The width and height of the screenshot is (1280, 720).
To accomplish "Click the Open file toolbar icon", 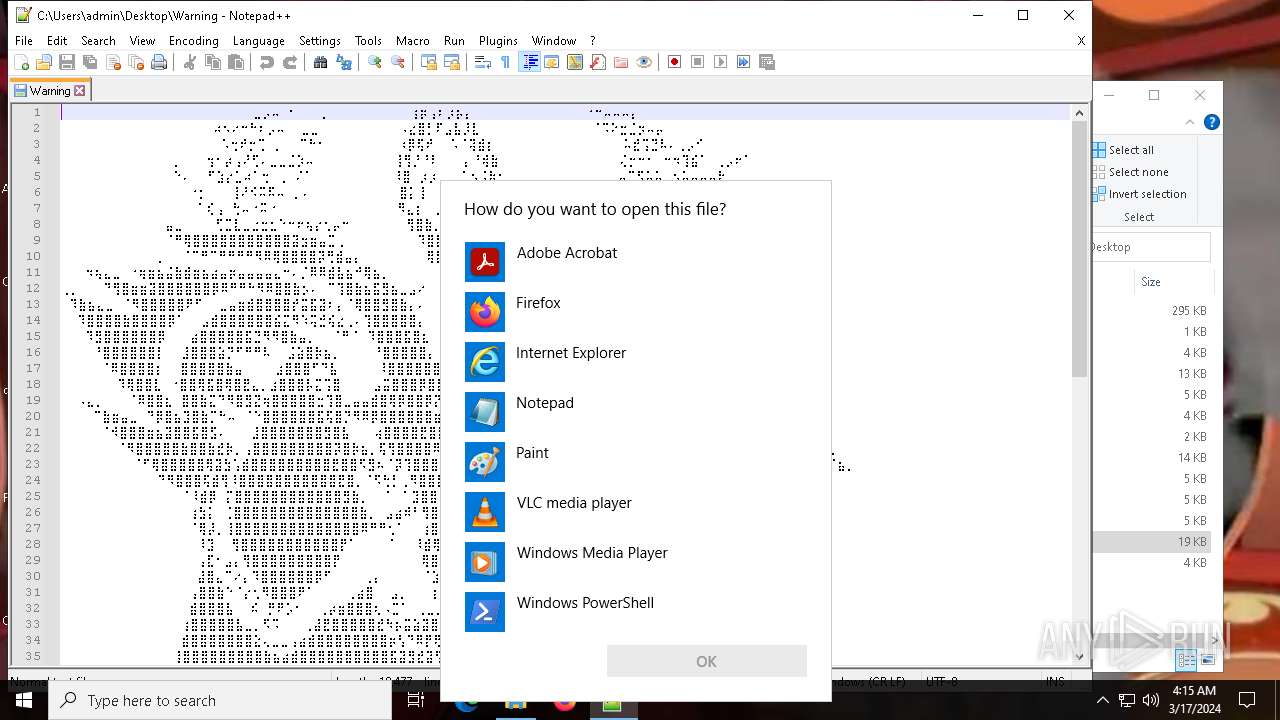I will (44, 62).
